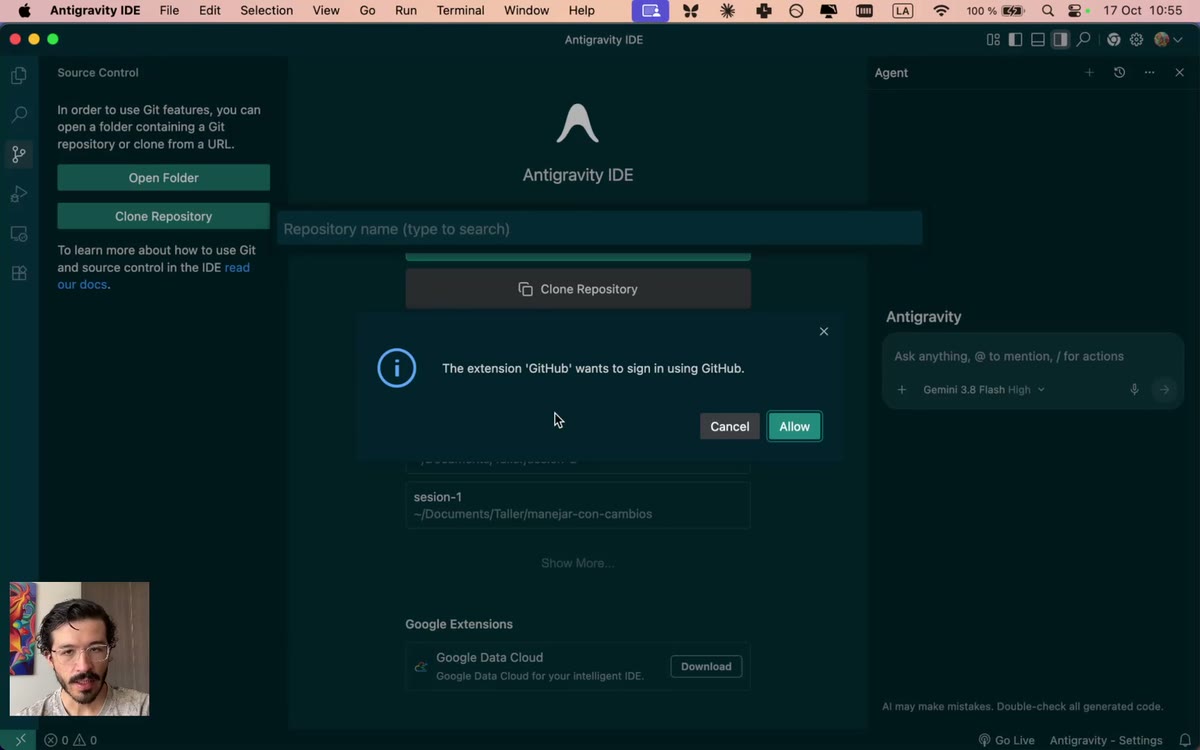Open the sesion-1 recent project
1200x750 pixels.
point(578,505)
